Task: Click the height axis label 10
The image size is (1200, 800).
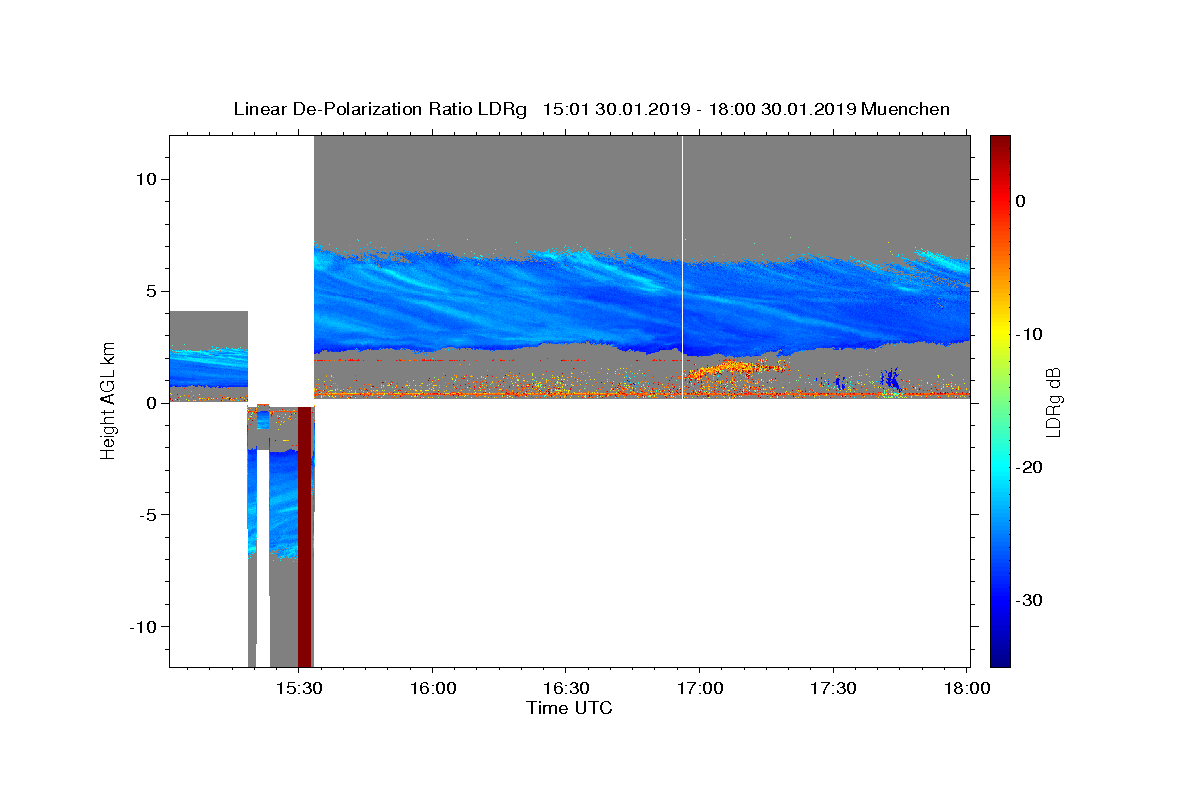Action: [149, 179]
